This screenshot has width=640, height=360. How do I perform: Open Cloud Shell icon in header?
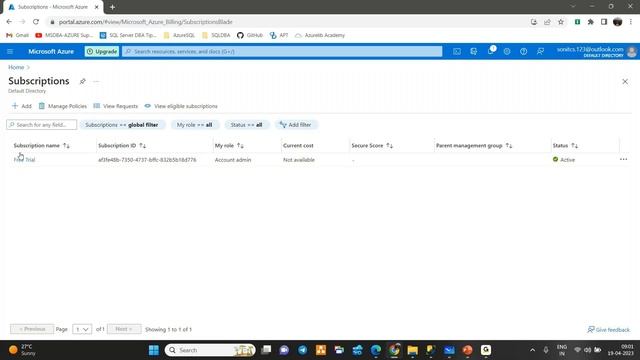point(457,51)
